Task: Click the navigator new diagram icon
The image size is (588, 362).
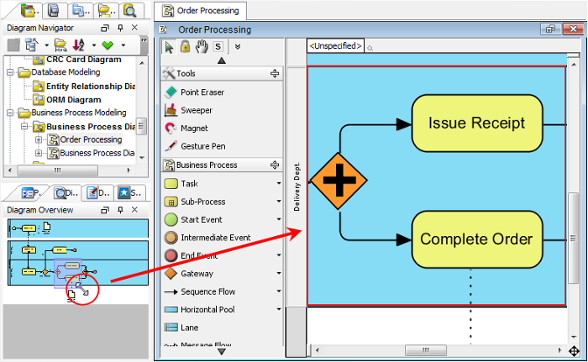Action: (x=32, y=45)
